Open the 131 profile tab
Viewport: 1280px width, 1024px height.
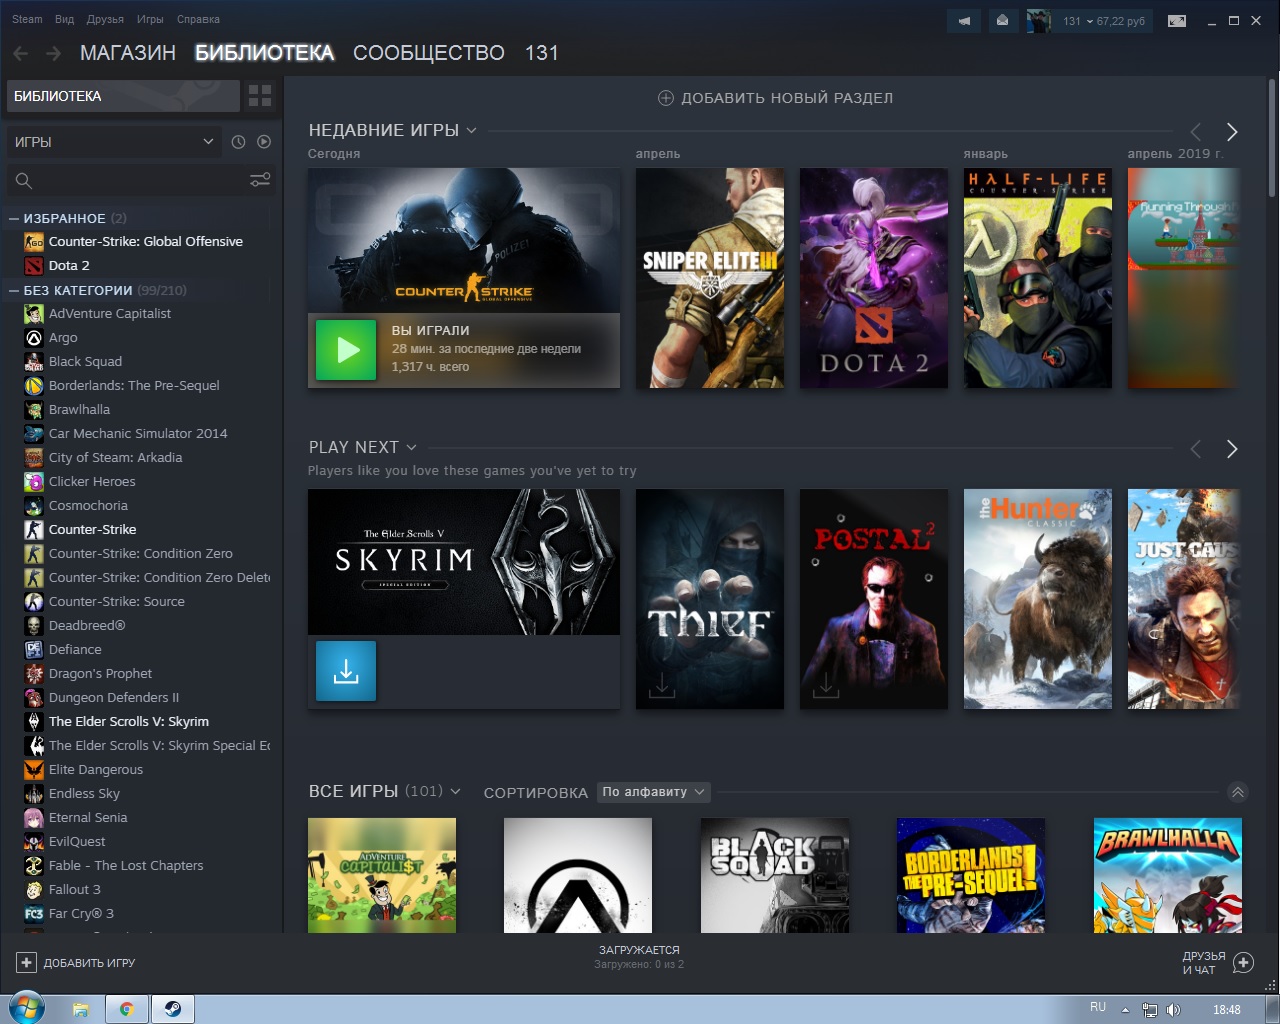[x=542, y=53]
